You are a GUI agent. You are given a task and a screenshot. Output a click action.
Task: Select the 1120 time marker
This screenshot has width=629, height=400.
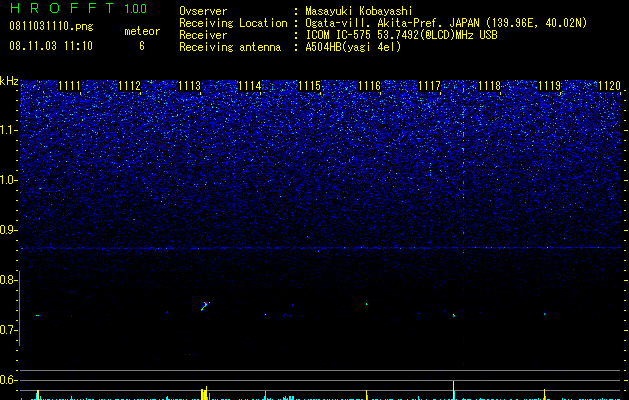609,86
